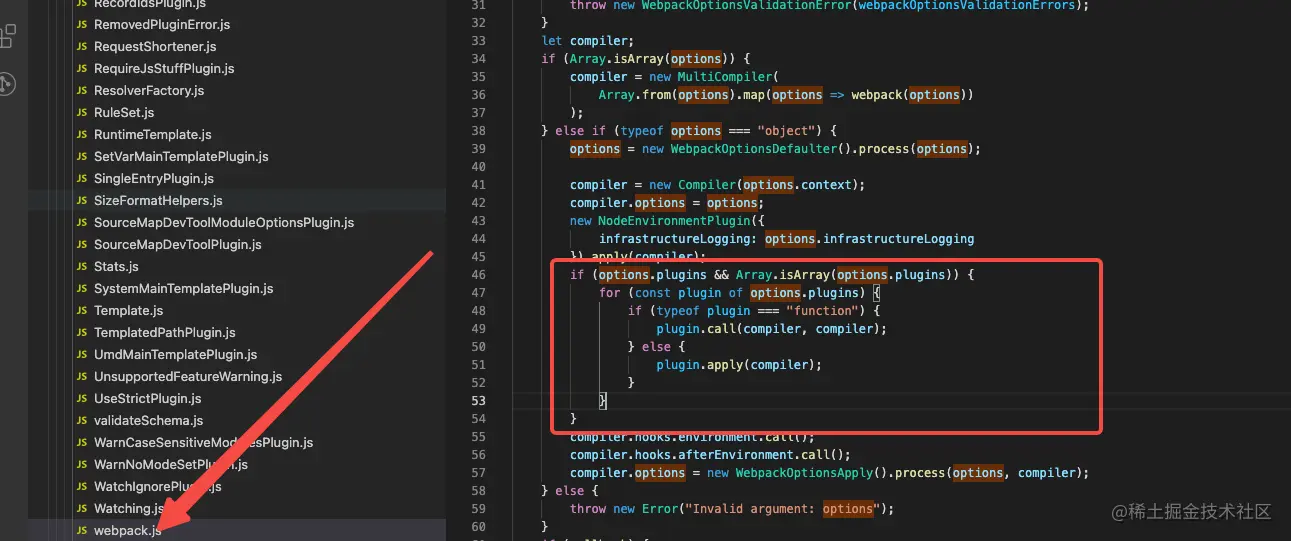Open WarnCaseSensitiveModulesPlugin.js

(x=203, y=443)
